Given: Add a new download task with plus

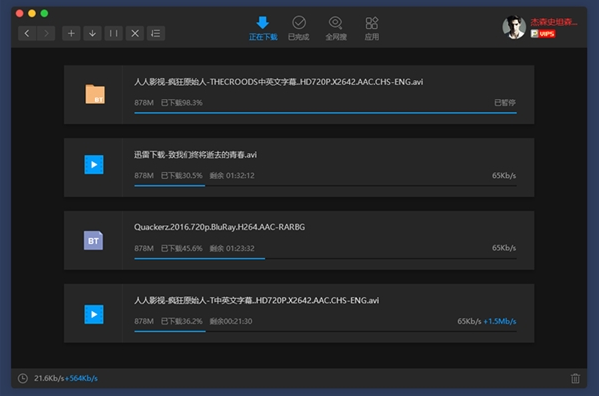Looking at the screenshot, I should [71, 34].
